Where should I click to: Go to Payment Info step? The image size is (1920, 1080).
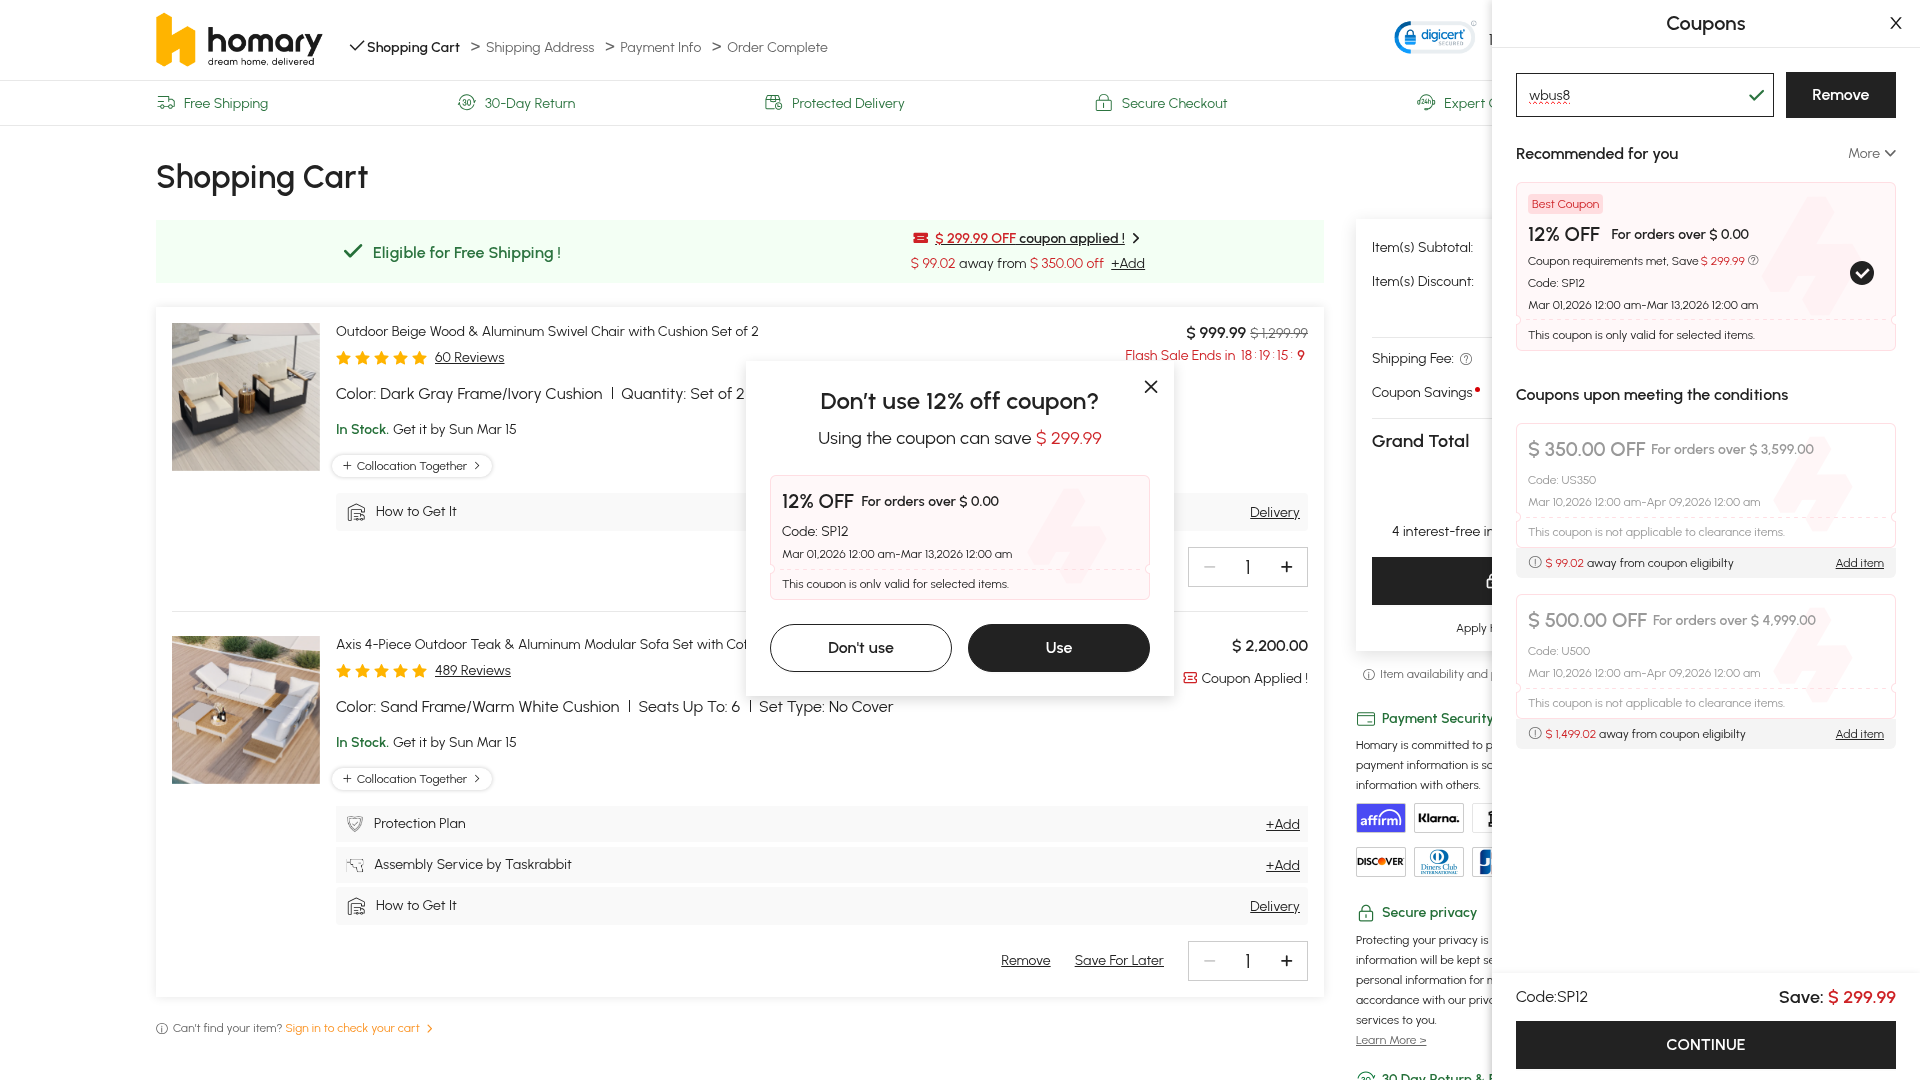point(660,47)
